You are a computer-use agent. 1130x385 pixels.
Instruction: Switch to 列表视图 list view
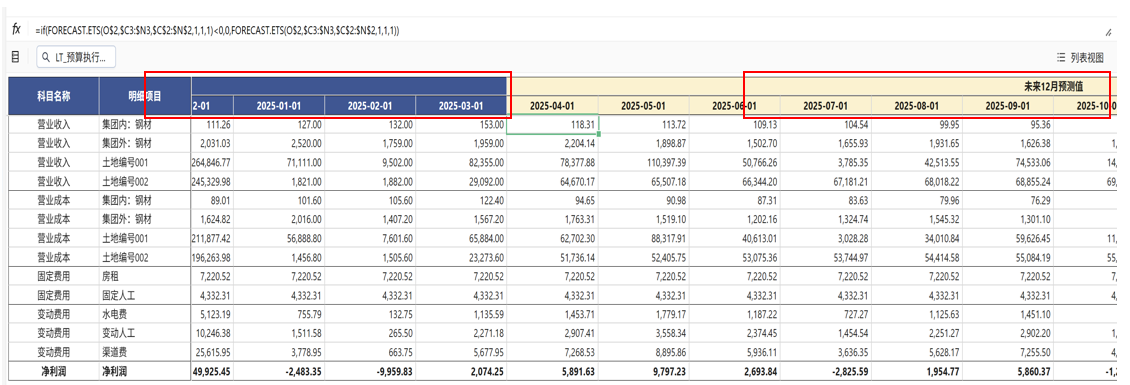pyautogui.click(x=1080, y=57)
